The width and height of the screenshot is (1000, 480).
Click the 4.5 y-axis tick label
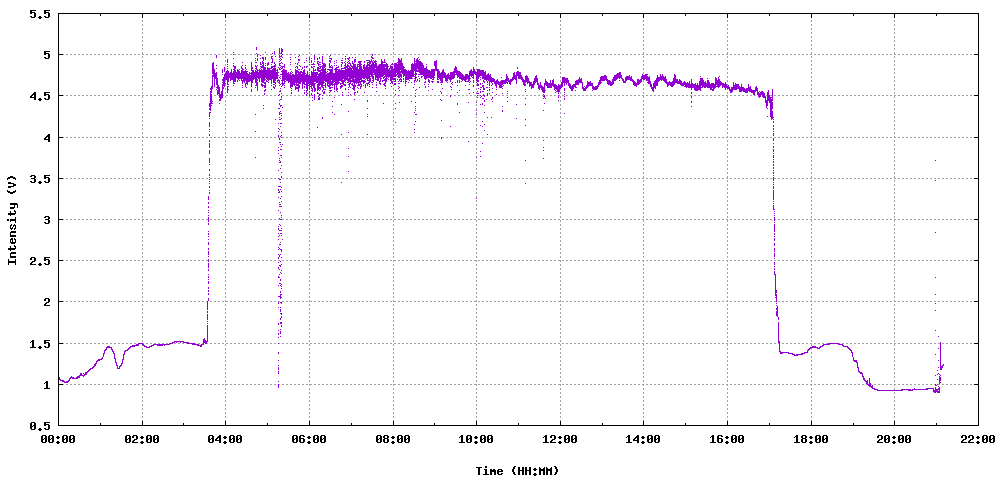click(x=40, y=96)
